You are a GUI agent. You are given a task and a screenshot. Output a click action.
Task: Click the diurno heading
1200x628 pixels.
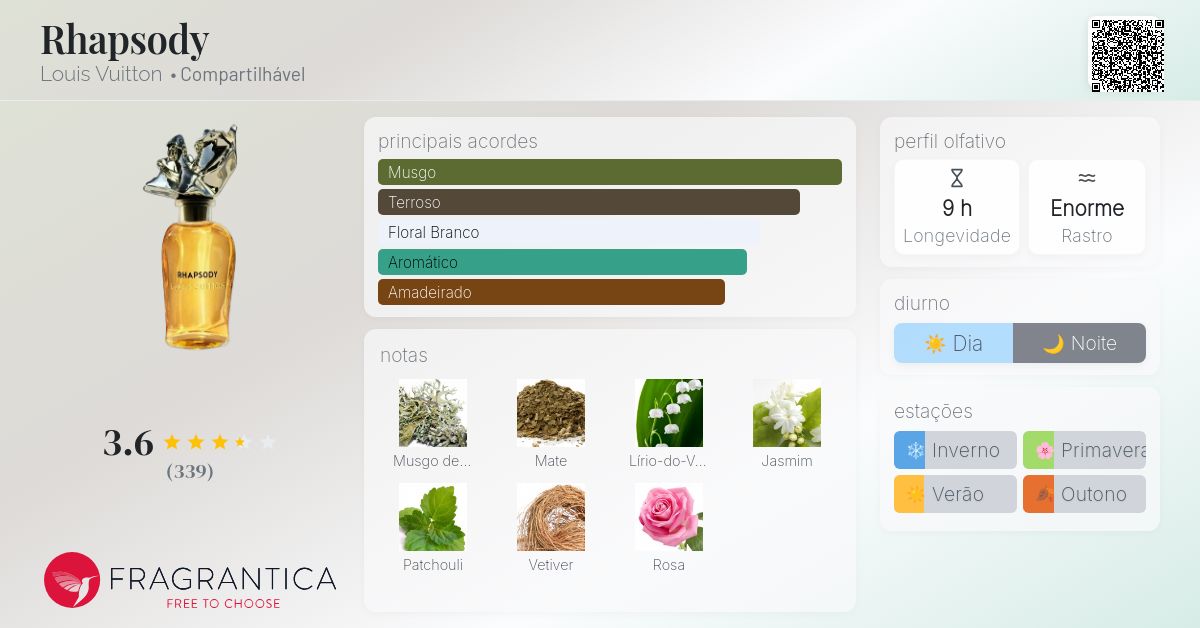[x=922, y=303]
